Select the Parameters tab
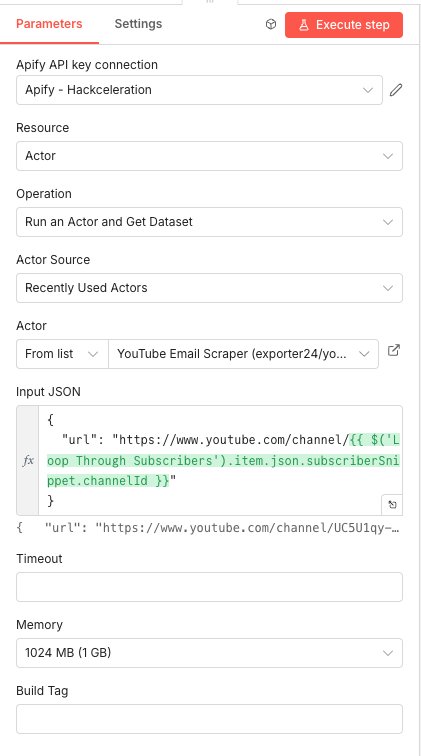 click(x=49, y=24)
